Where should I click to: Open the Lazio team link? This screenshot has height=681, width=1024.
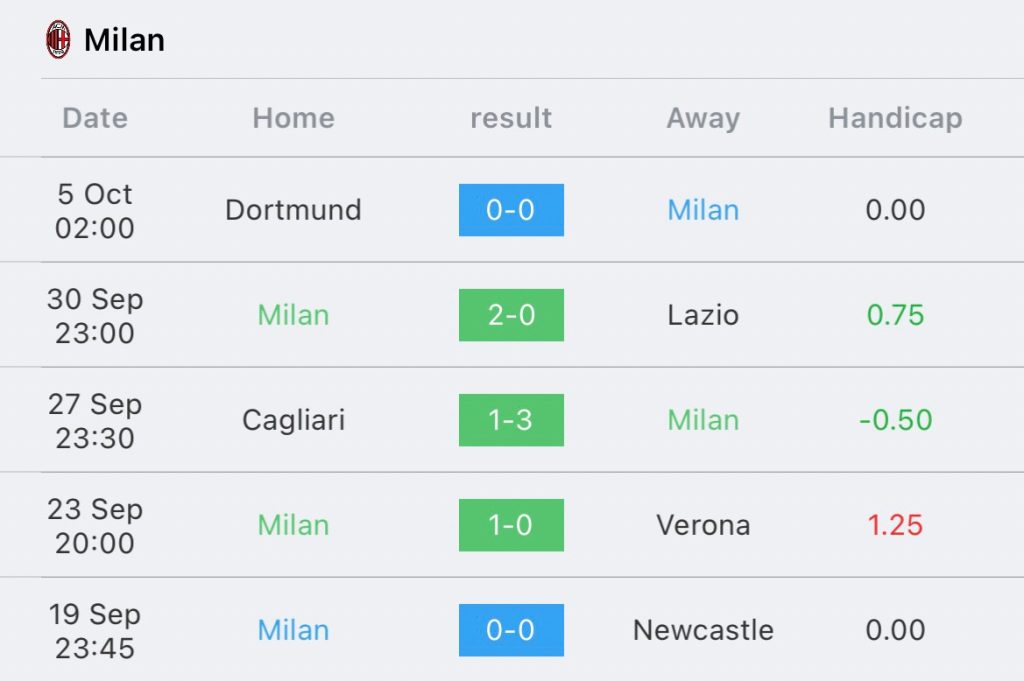pos(703,315)
